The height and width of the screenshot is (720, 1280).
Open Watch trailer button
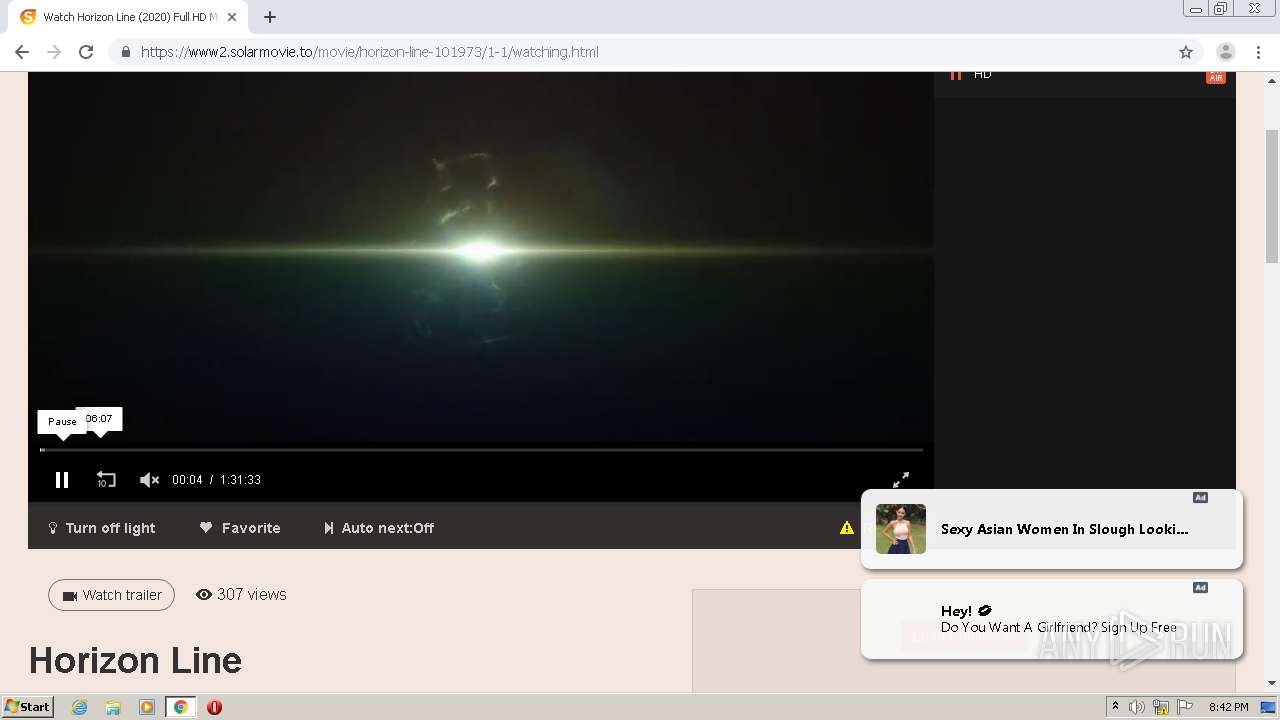click(x=111, y=595)
